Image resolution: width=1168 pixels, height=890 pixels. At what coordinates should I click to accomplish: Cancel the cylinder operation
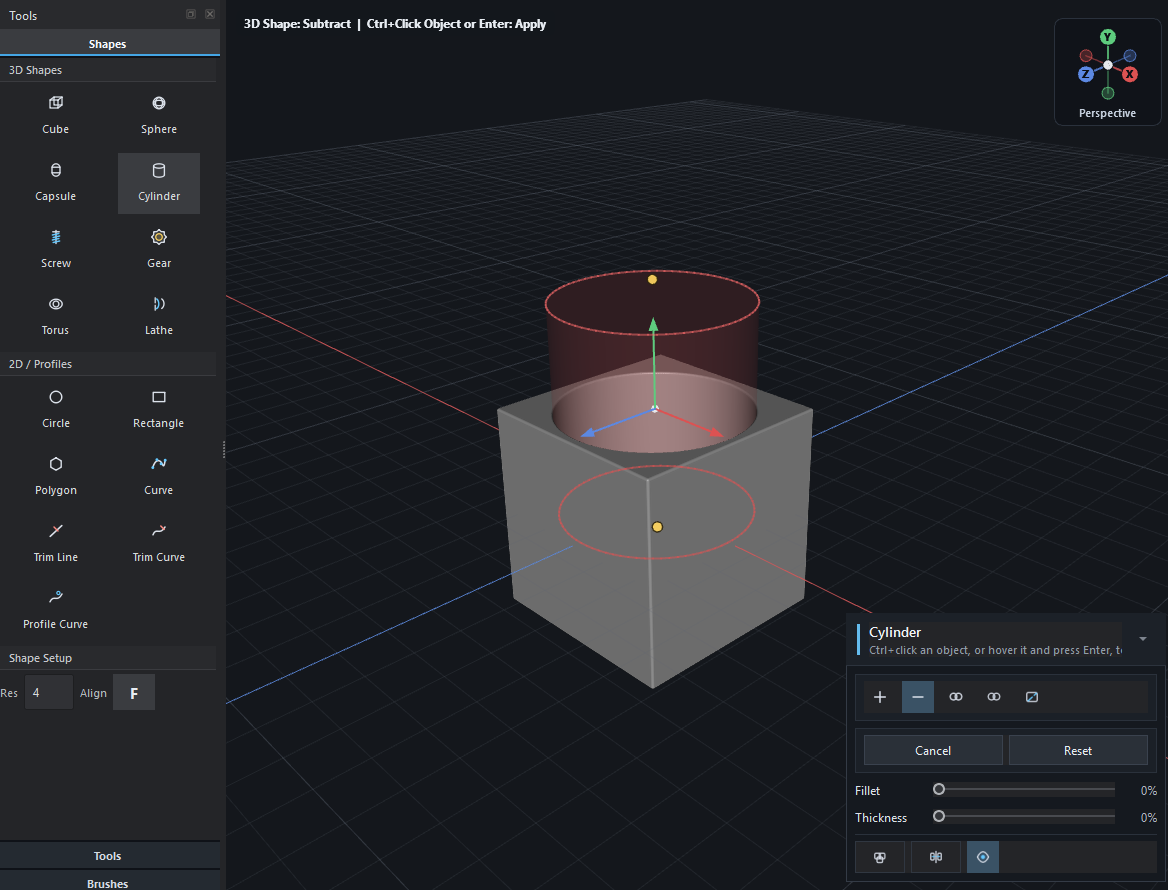pos(933,750)
